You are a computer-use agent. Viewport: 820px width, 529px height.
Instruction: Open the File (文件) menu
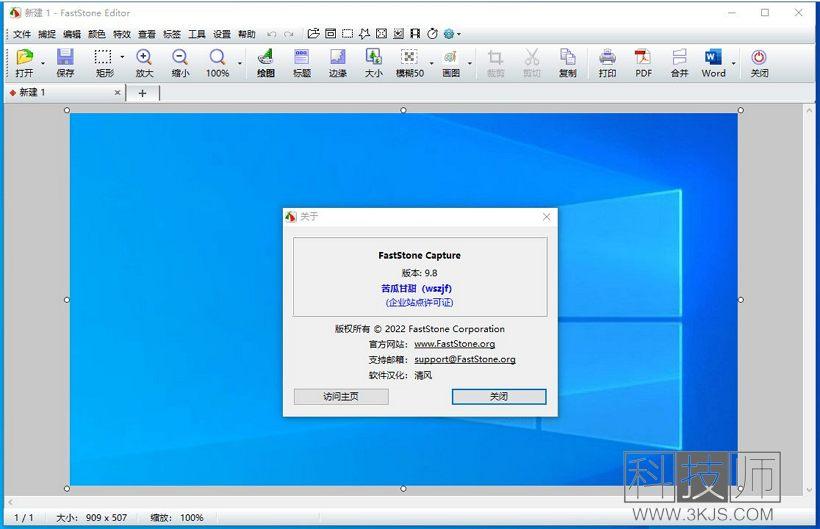pos(22,34)
